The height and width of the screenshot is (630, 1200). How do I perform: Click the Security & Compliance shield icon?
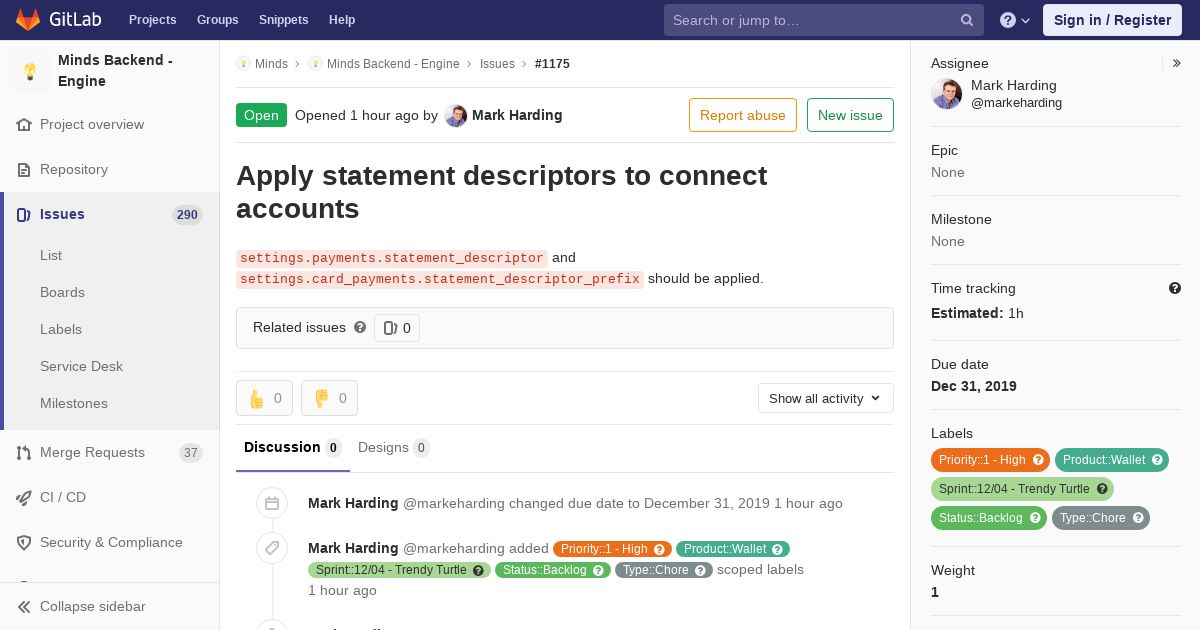click(24, 543)
